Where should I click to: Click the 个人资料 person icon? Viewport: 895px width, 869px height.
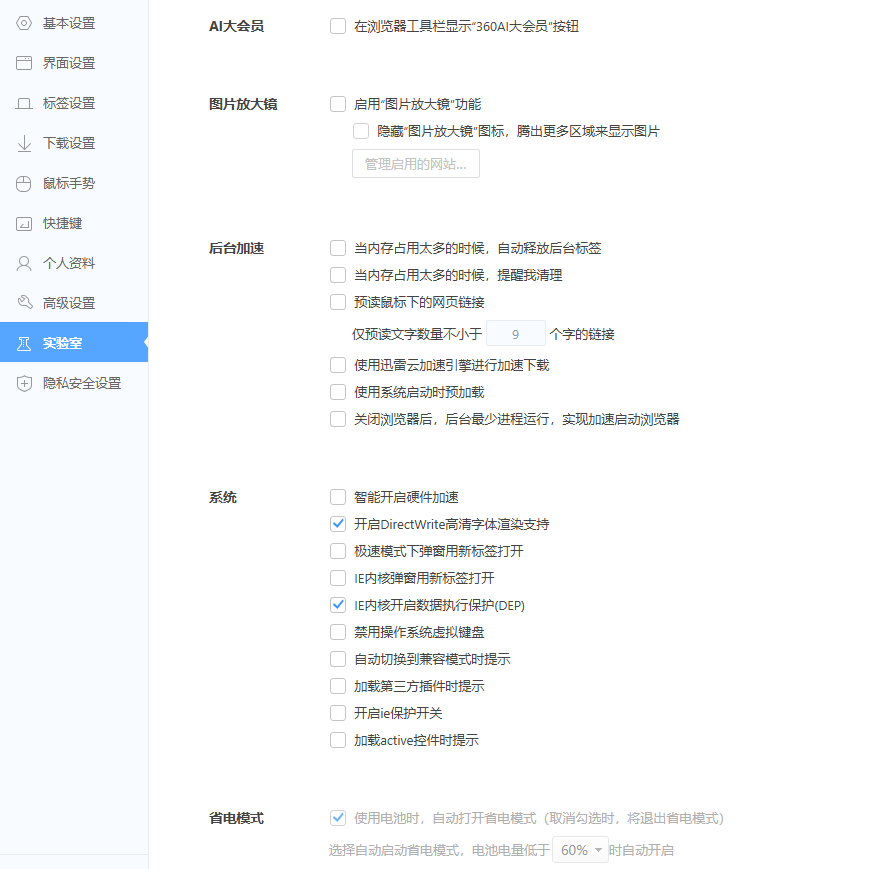(24, 263)
